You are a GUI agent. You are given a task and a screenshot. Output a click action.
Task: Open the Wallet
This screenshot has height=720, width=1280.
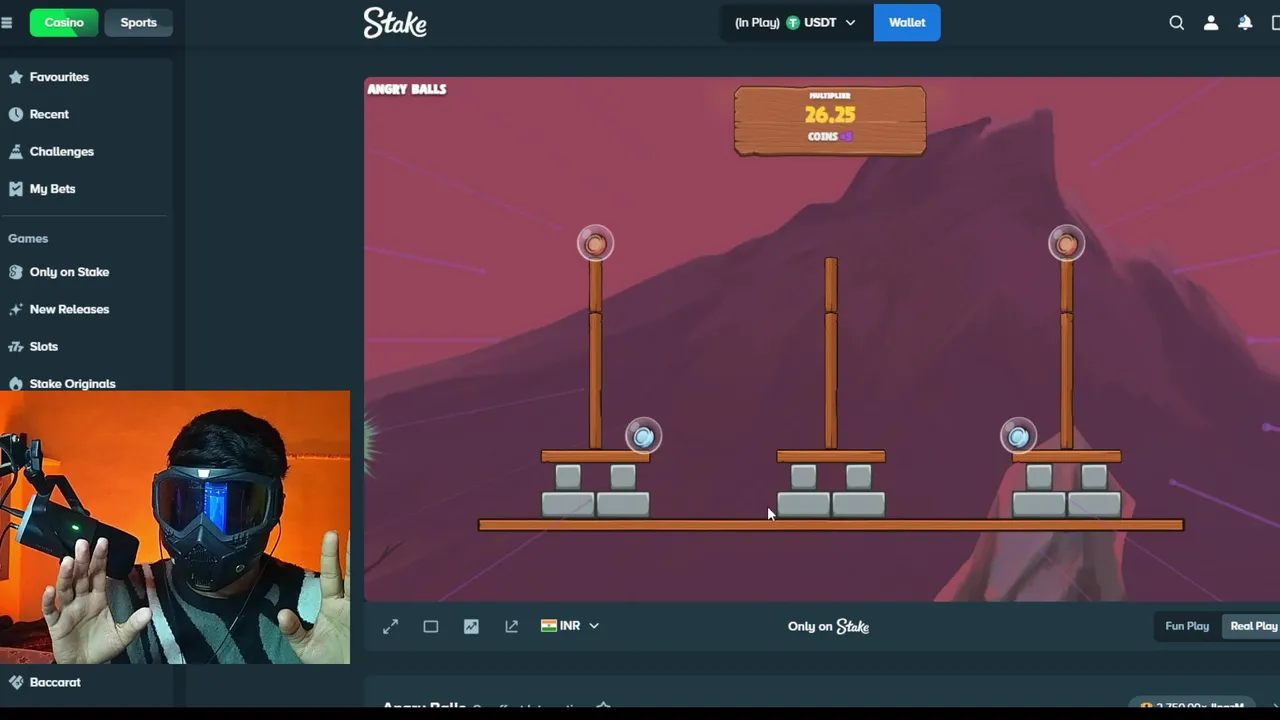(x=907, y=22)
